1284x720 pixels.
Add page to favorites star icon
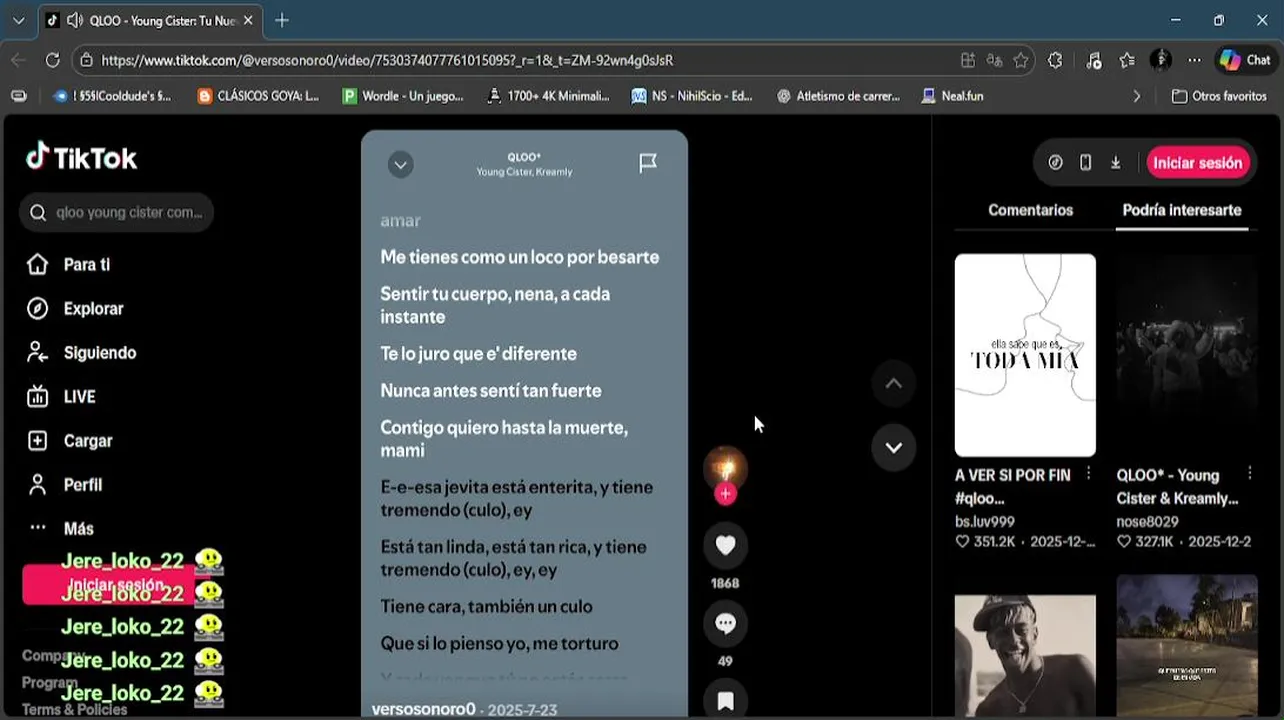pos(1021,60)
